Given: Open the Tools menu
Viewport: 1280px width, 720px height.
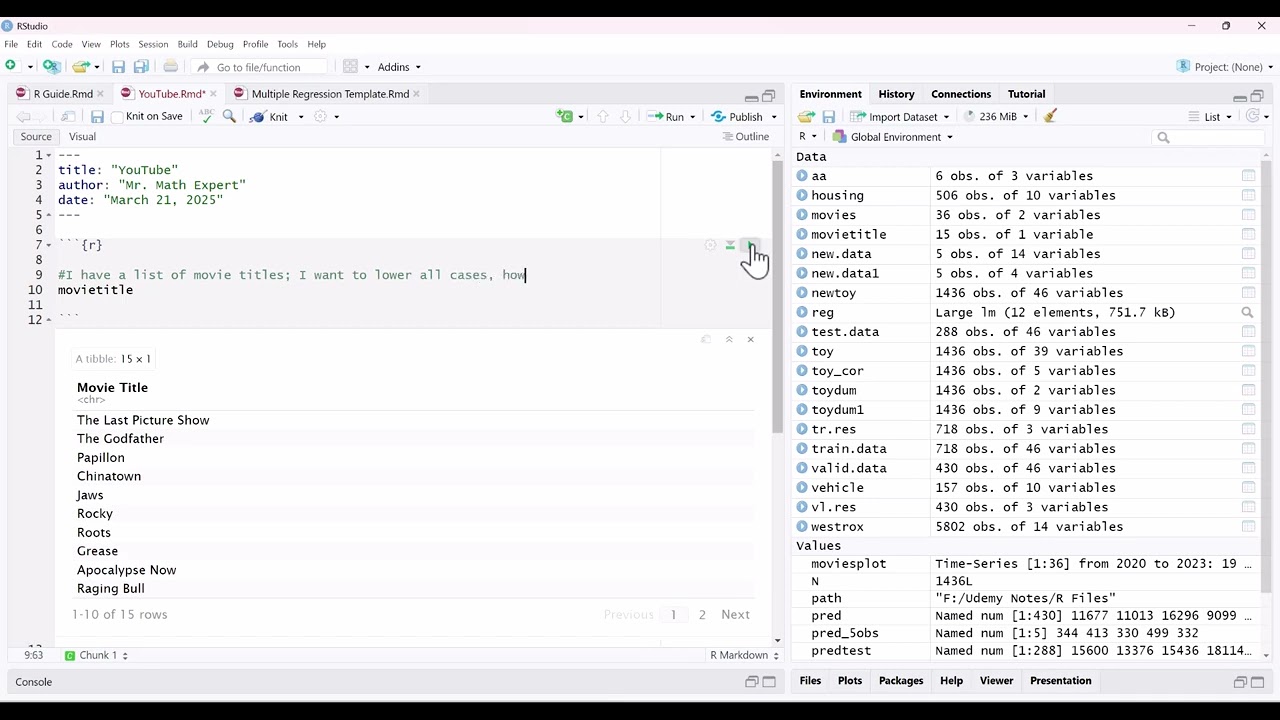Looking at the screenshot, I should (287, 44).
